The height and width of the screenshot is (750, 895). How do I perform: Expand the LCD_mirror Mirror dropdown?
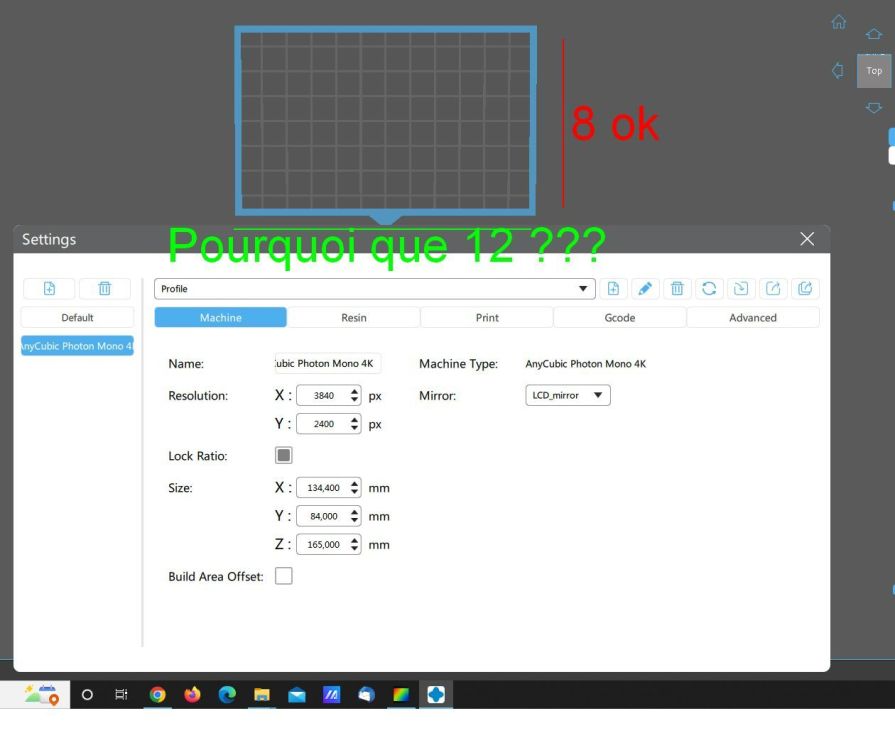[567, 395]
